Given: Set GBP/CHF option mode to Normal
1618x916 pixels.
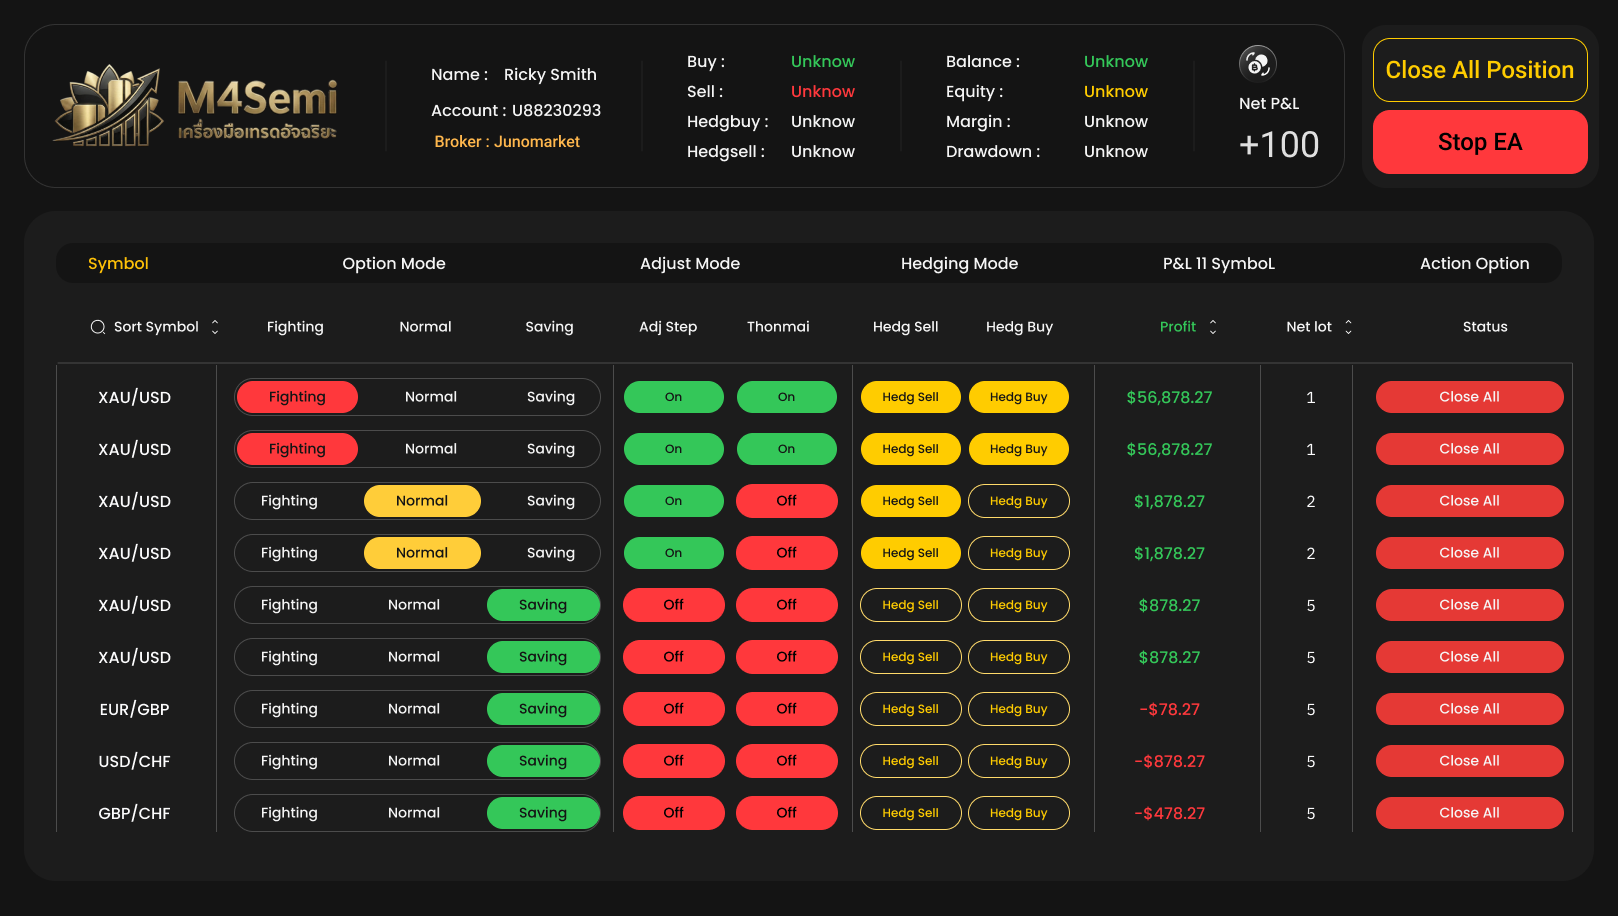Looking at the screenshot, I should tap(414, 813).
